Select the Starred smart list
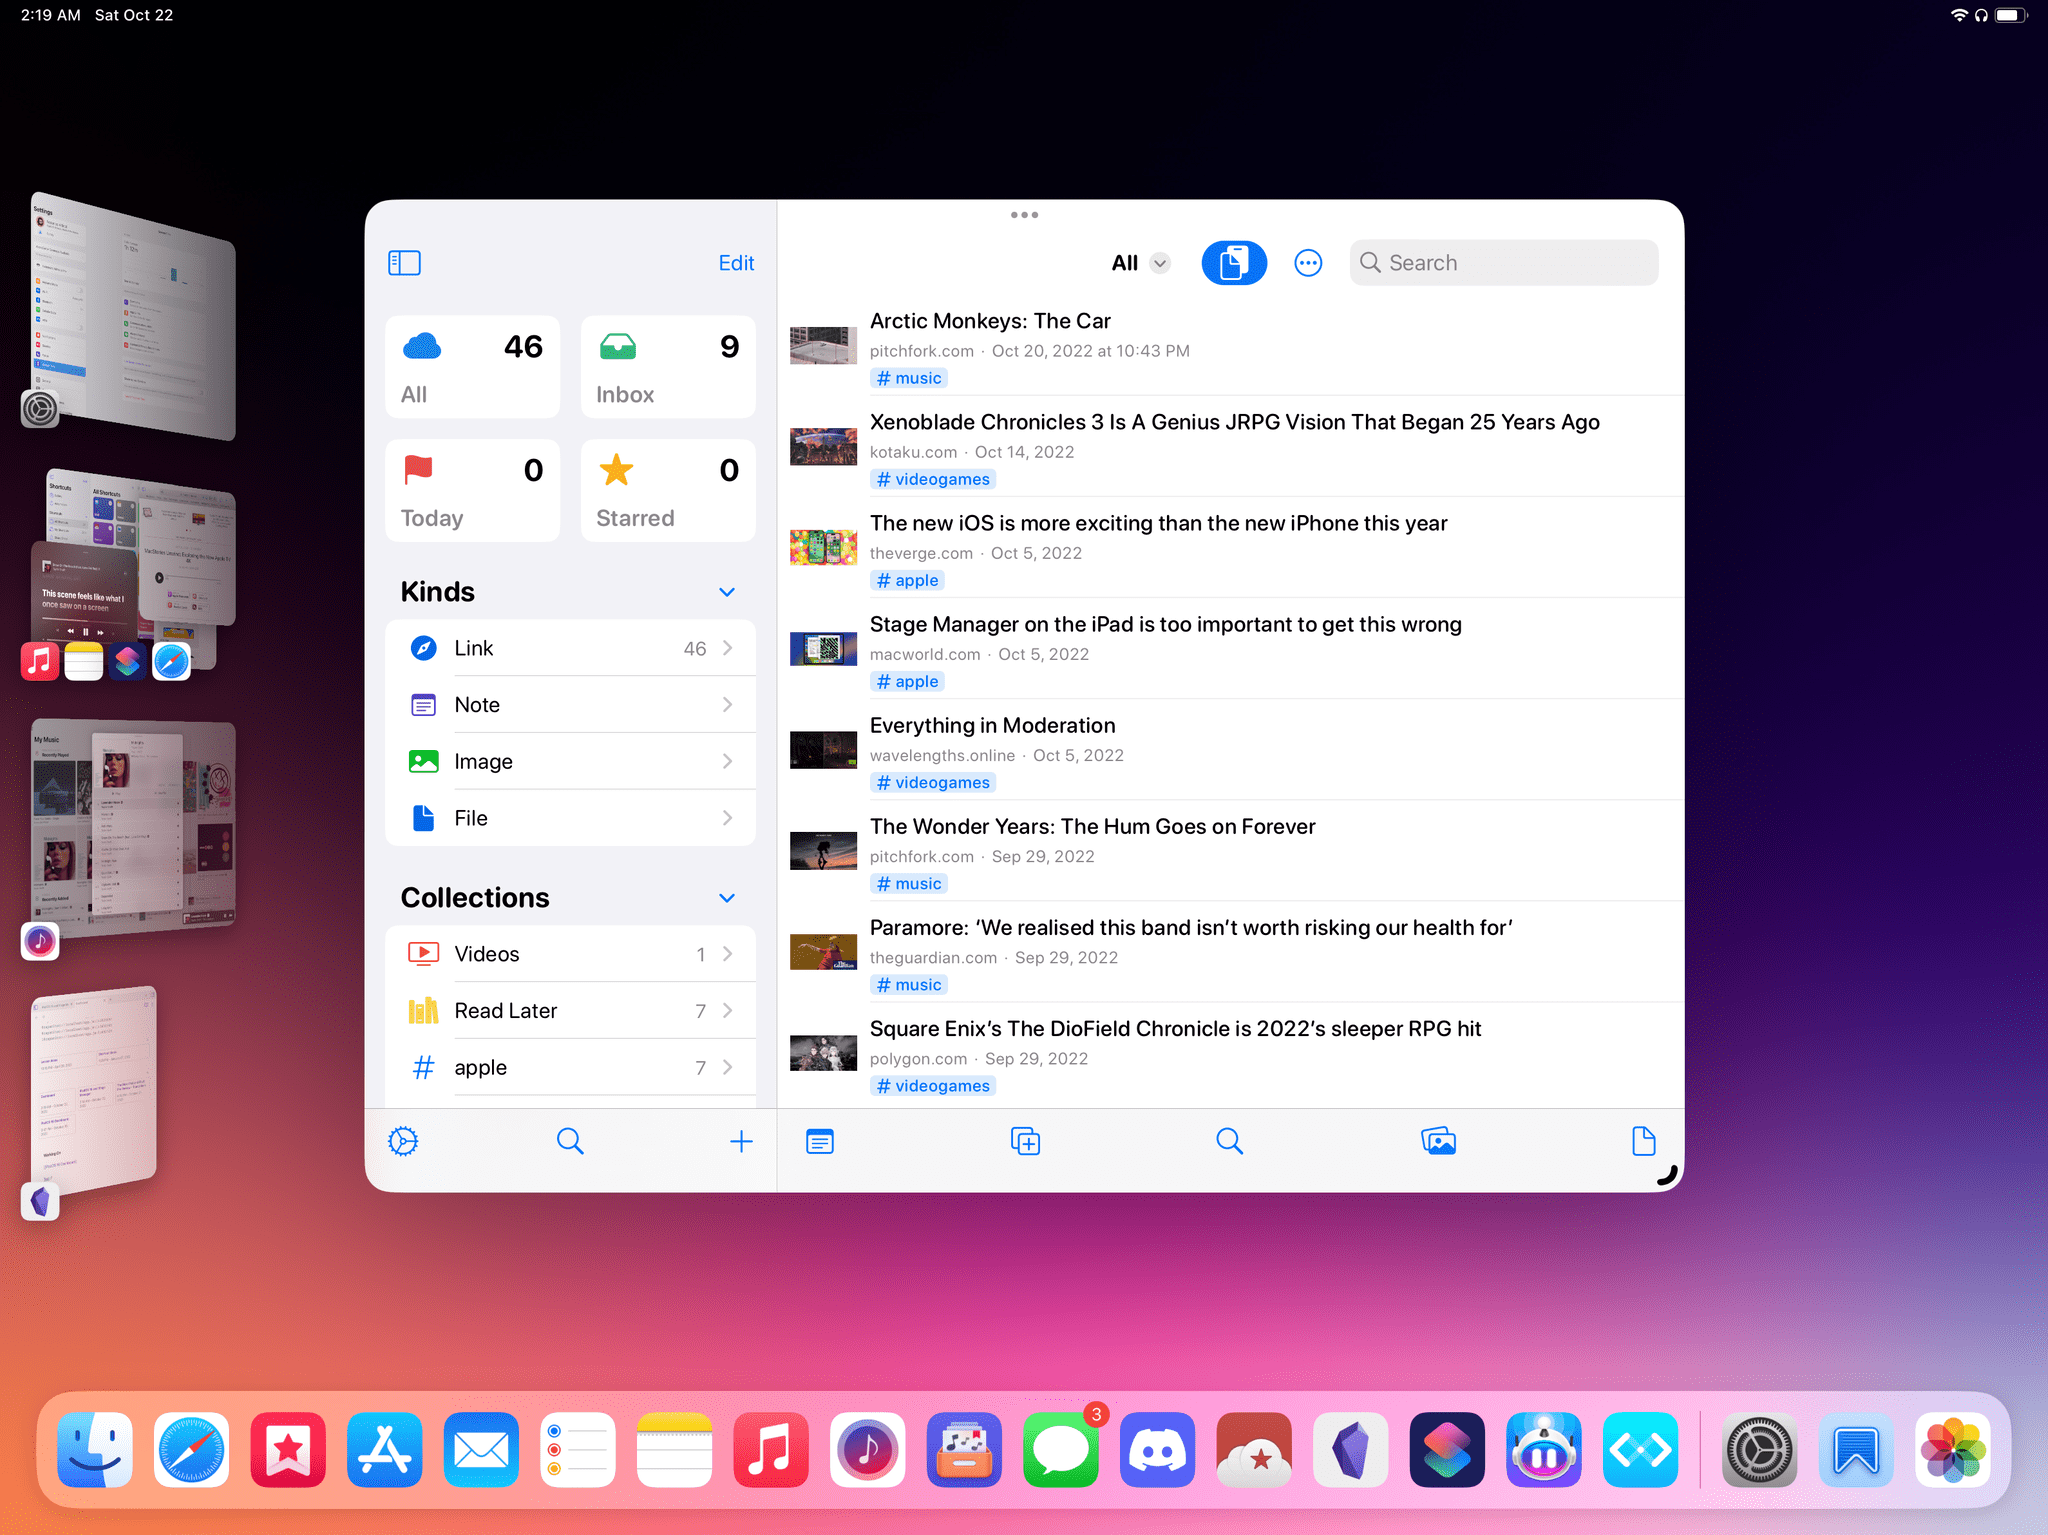Image resolution: width=2048 pixels, height=1535 pixels. pos(668,491)
